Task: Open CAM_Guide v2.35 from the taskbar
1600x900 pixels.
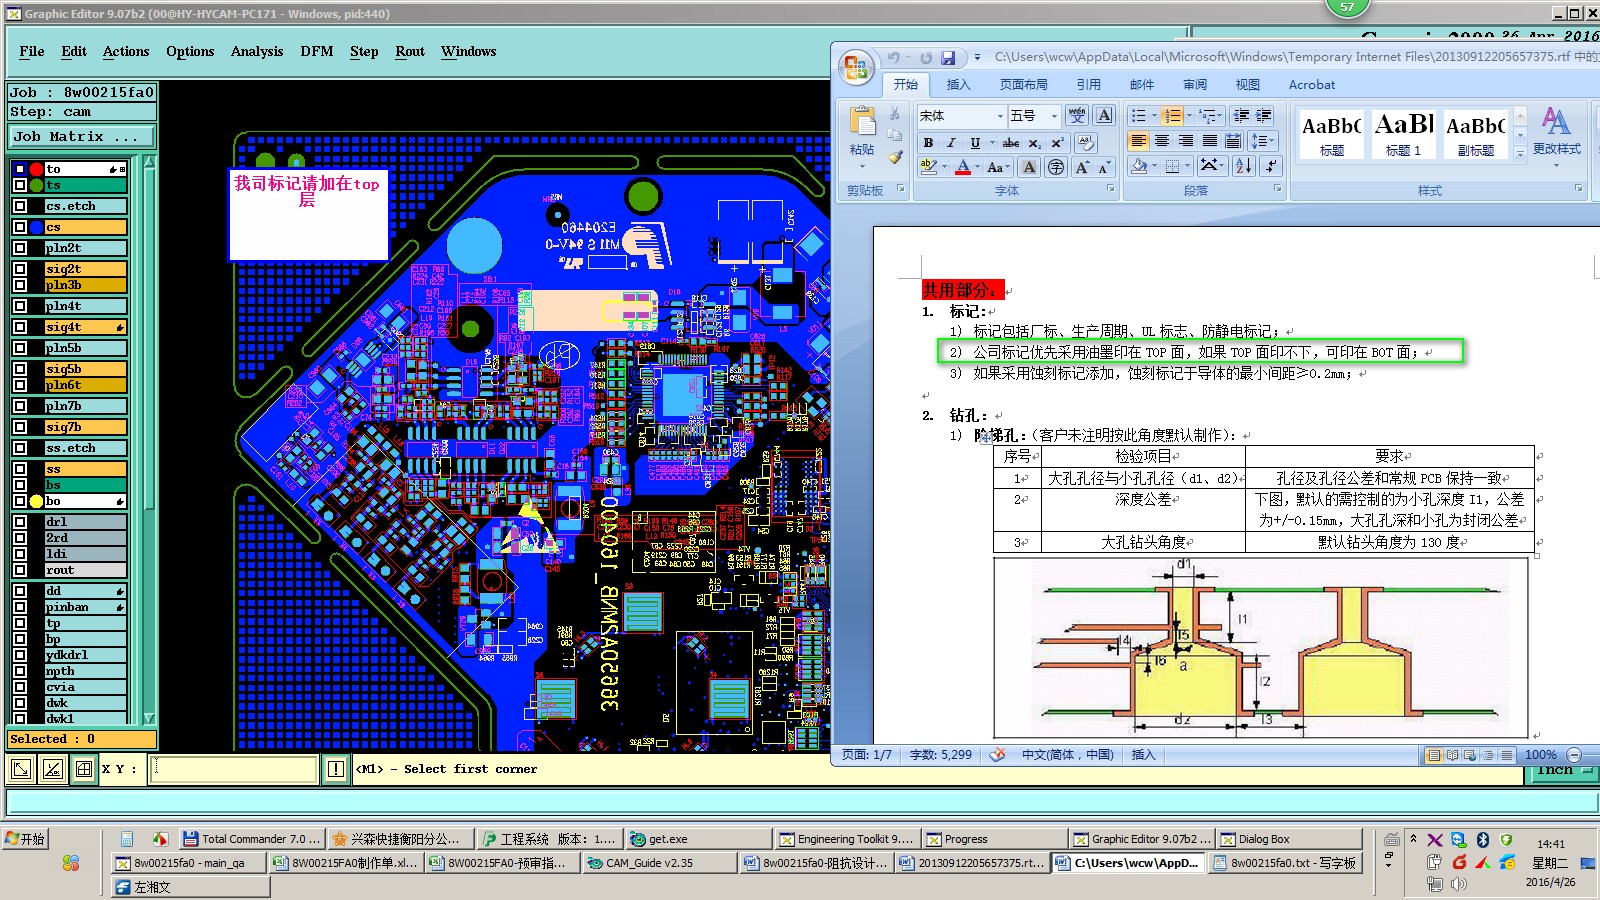Action: (x=660, y=863)
